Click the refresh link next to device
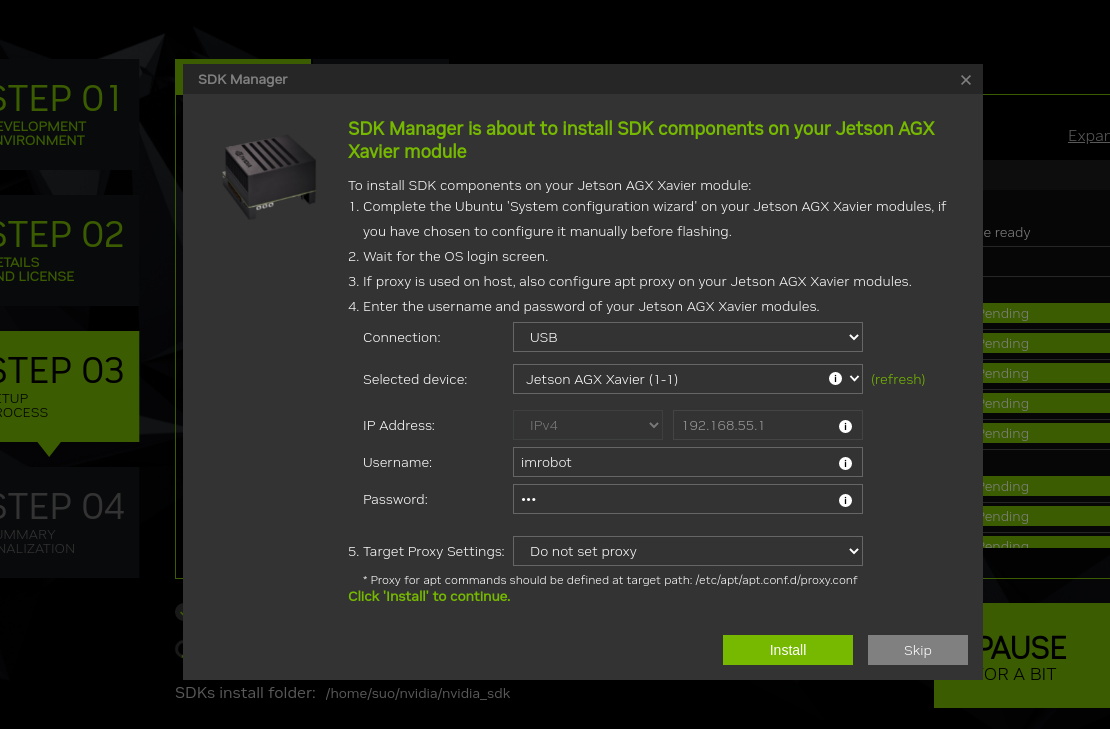Image resolution: width=1110 pixels, height=729 pixels. coord(898,379)
